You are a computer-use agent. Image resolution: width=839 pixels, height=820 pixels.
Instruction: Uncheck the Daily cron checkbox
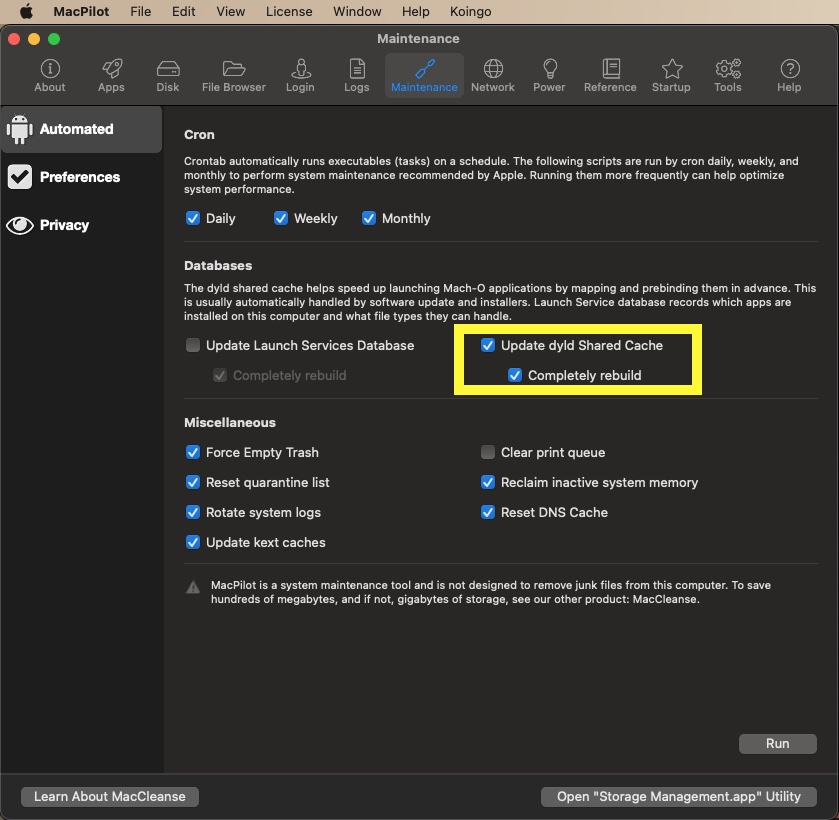(193, 218)
